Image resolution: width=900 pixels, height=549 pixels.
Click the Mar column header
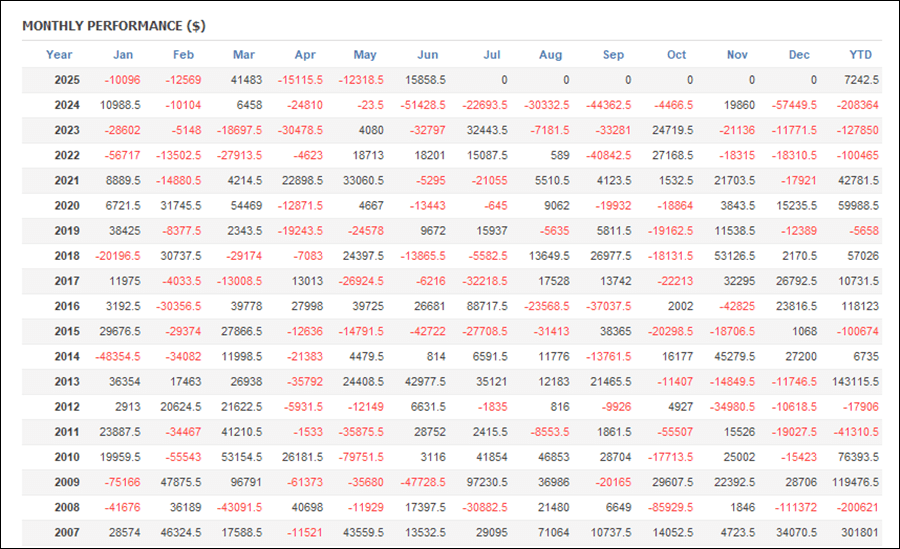click(243, 55)
